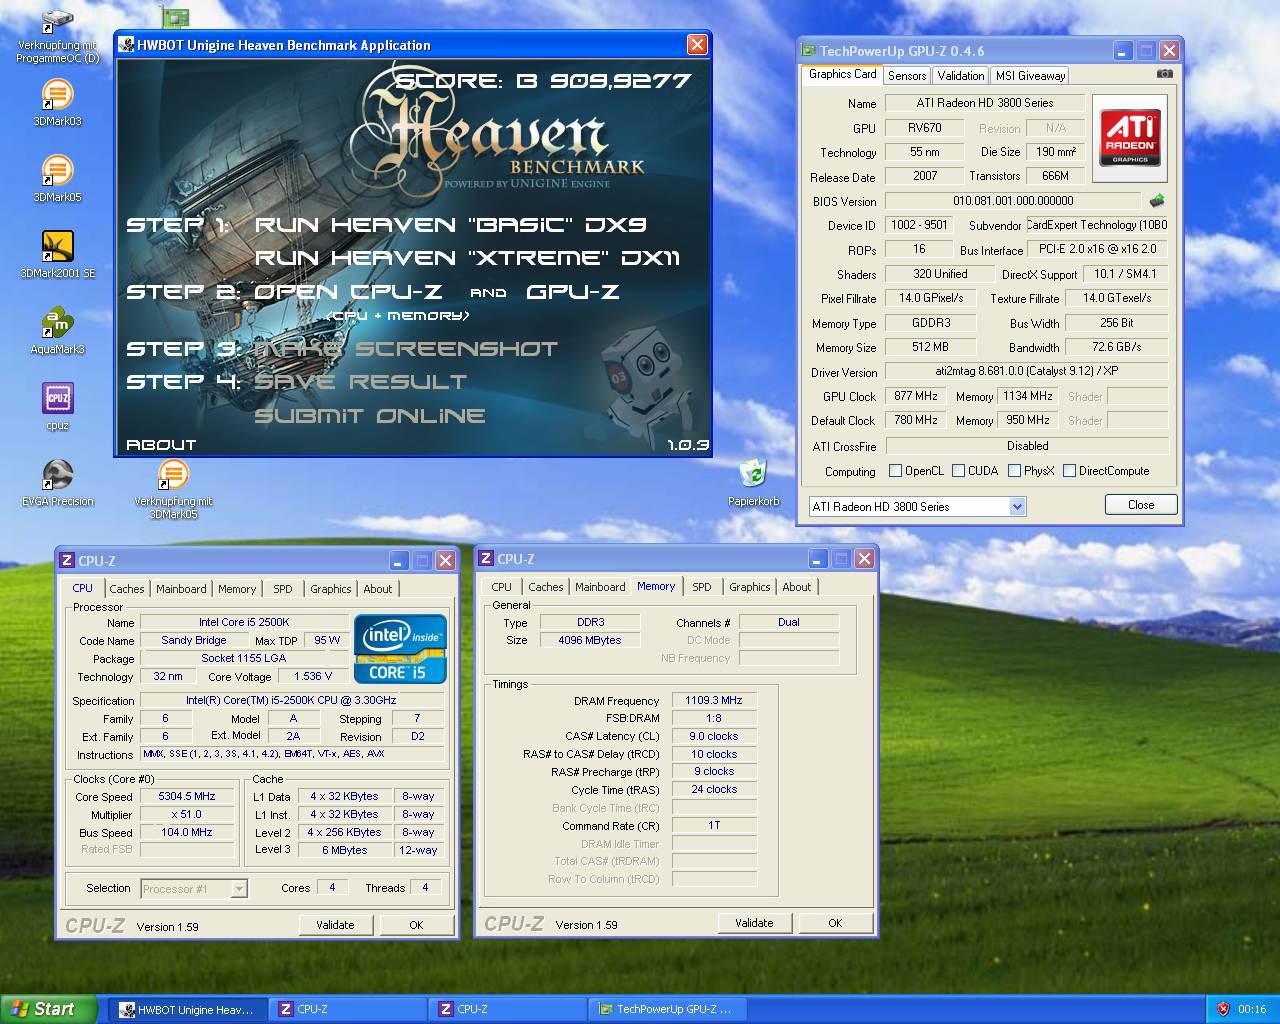Image resolution: width=1280 pixels, height=1024 pixels.
Task: Toggle the DirectCompute checkbox in GPU-Z
Action: click(x=1069, y=471)
